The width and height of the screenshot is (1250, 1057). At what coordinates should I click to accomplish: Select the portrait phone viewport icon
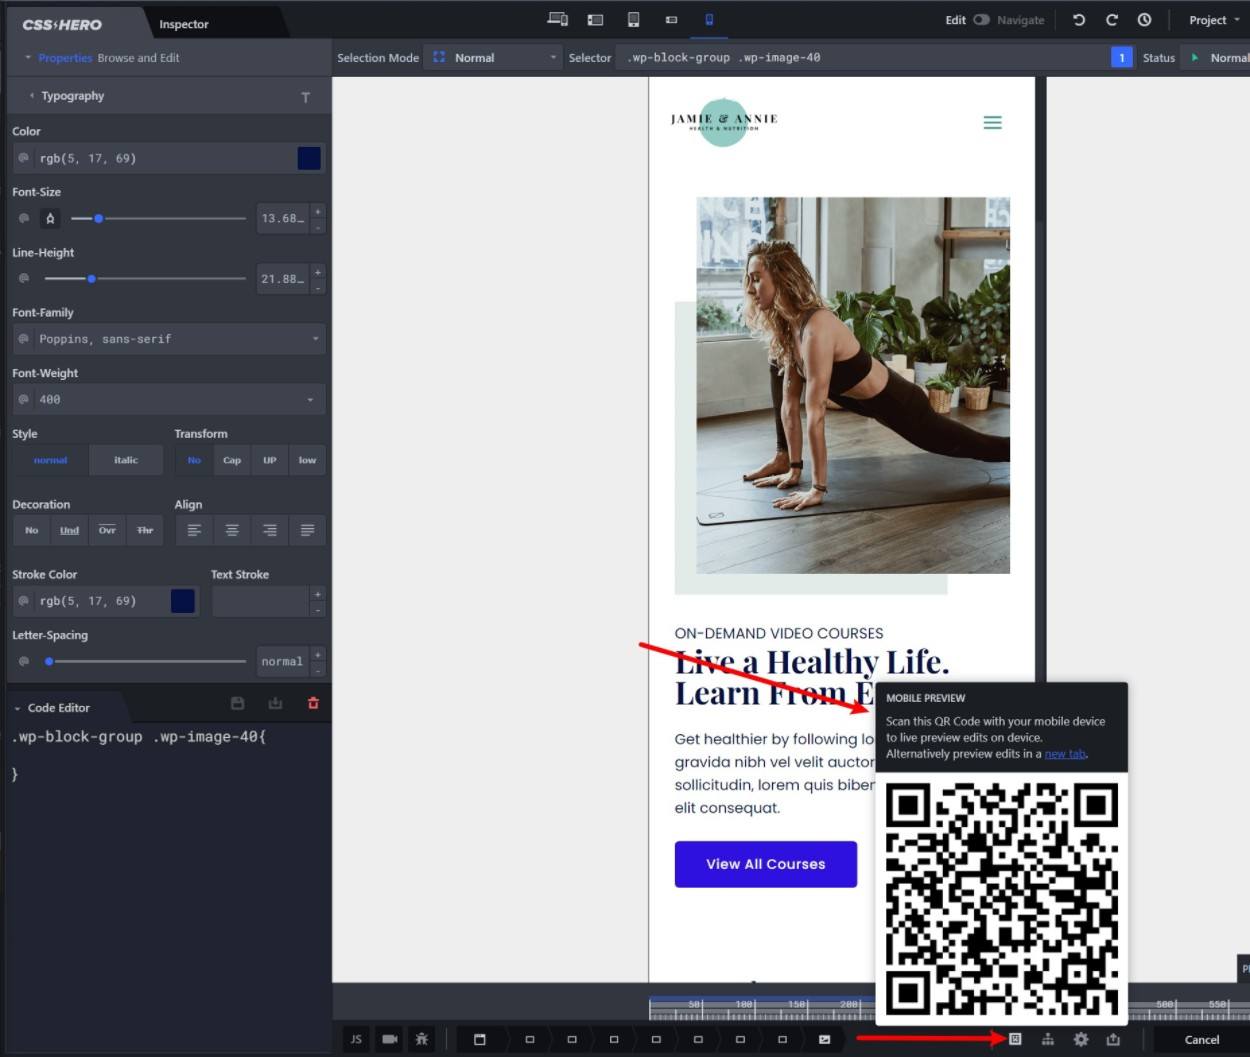[709, 19]
